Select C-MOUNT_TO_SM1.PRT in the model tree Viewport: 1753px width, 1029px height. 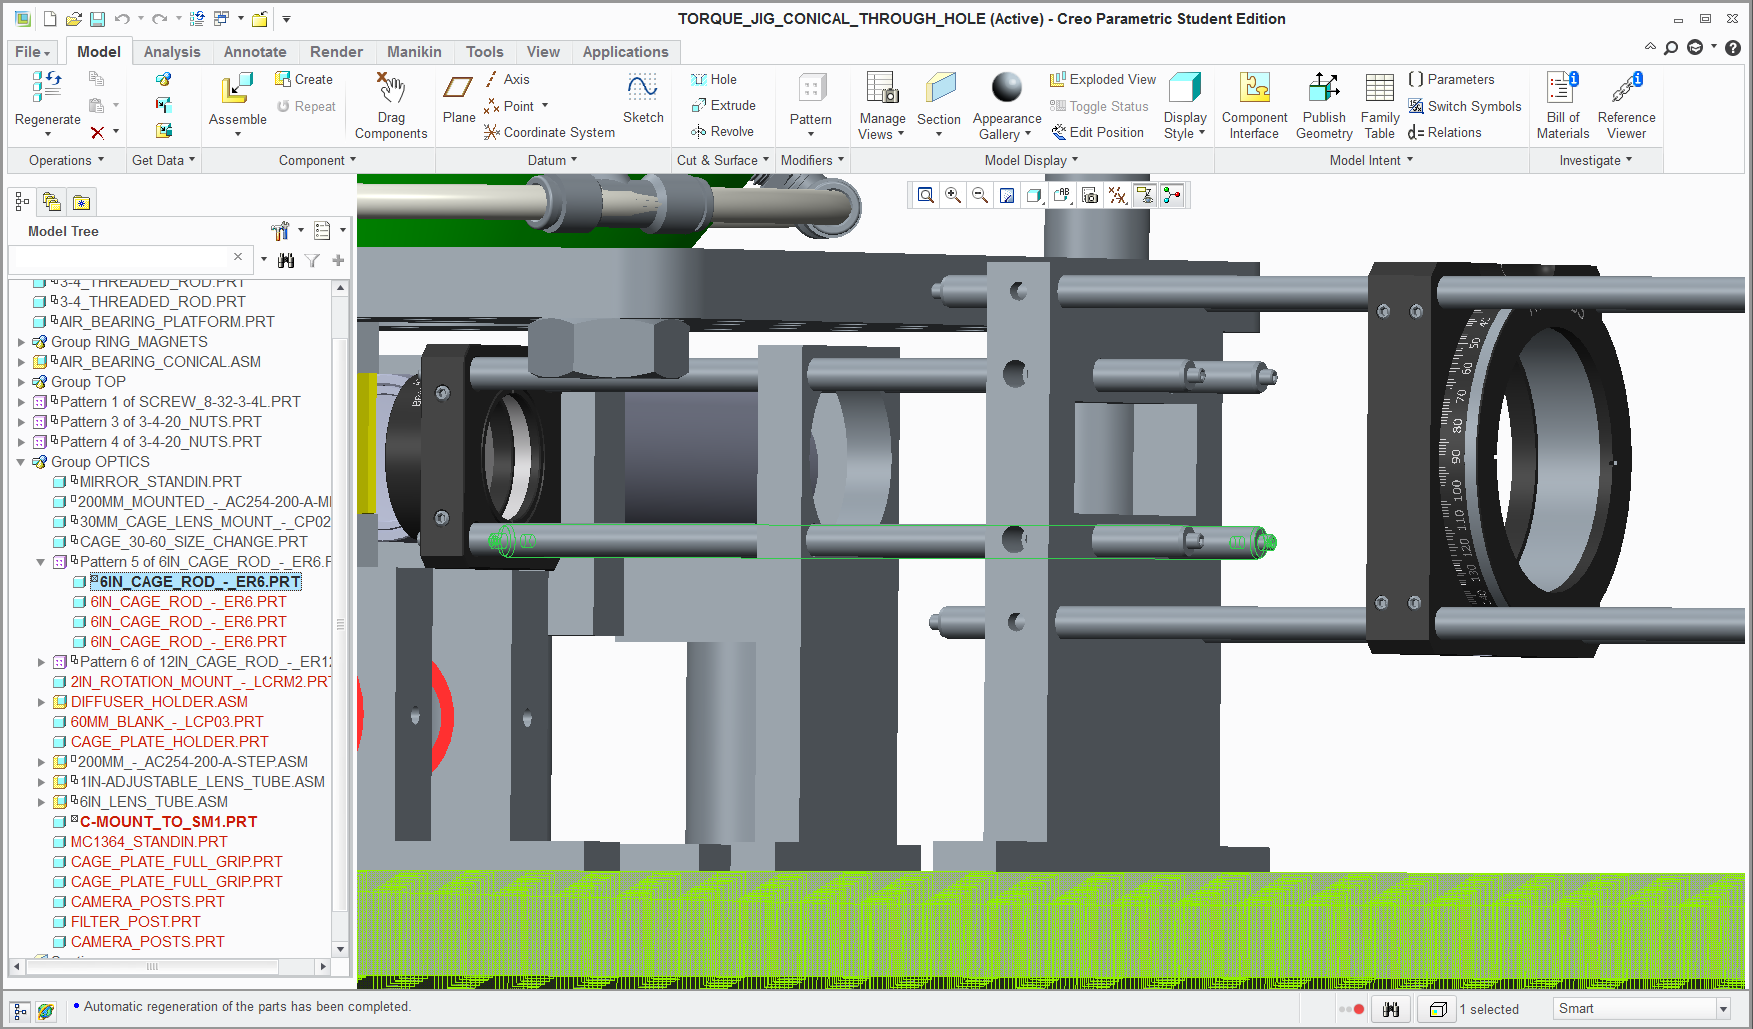pyautogui.click(x=168, y=822)
